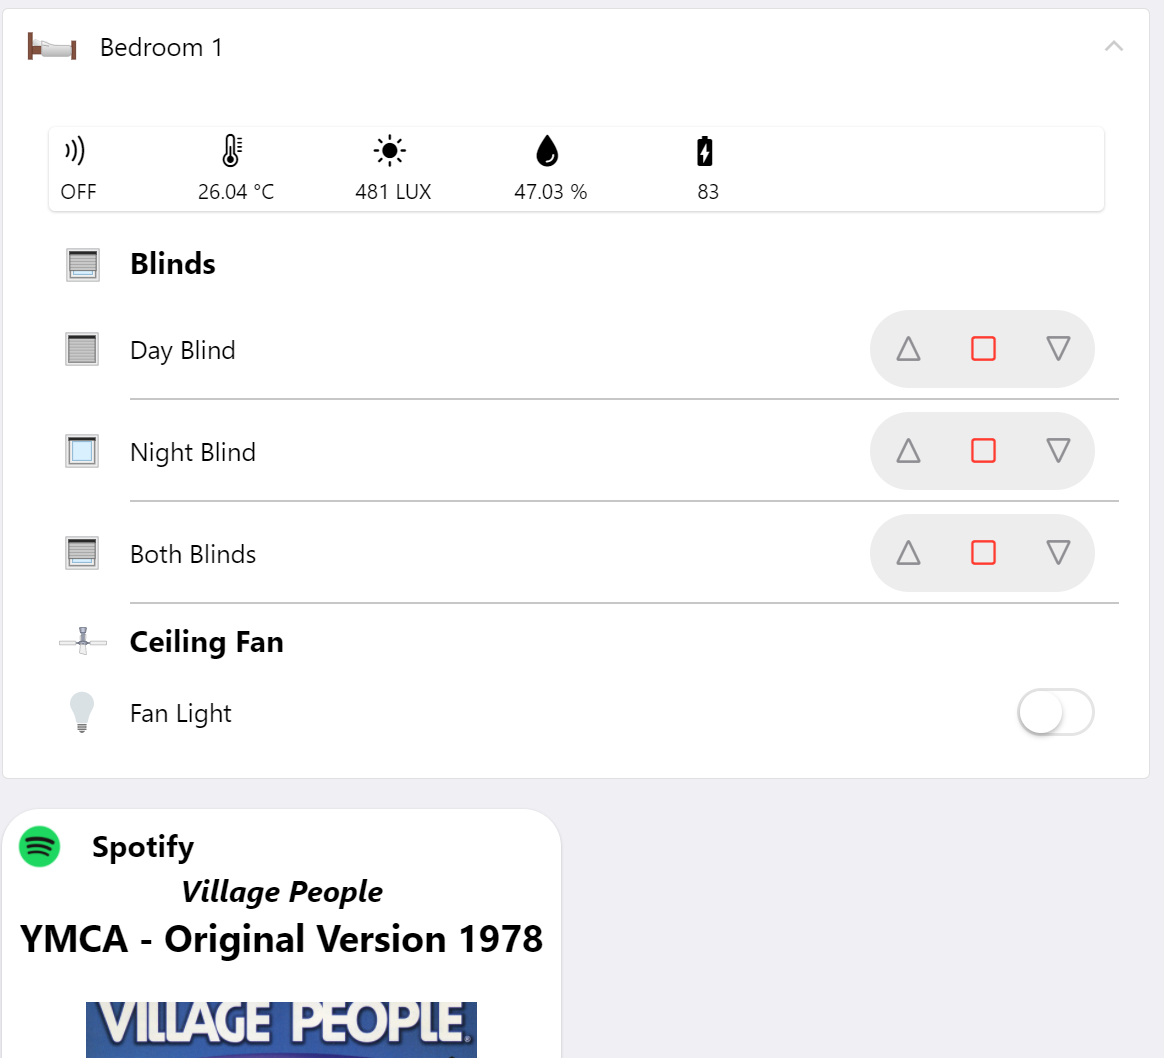Image resolution: width=1164 pixels, height=1058 pixels.
Task: Collapse the Bedroom 1 card chevron
Action: pyautogui.click(x=1114, y=47)
